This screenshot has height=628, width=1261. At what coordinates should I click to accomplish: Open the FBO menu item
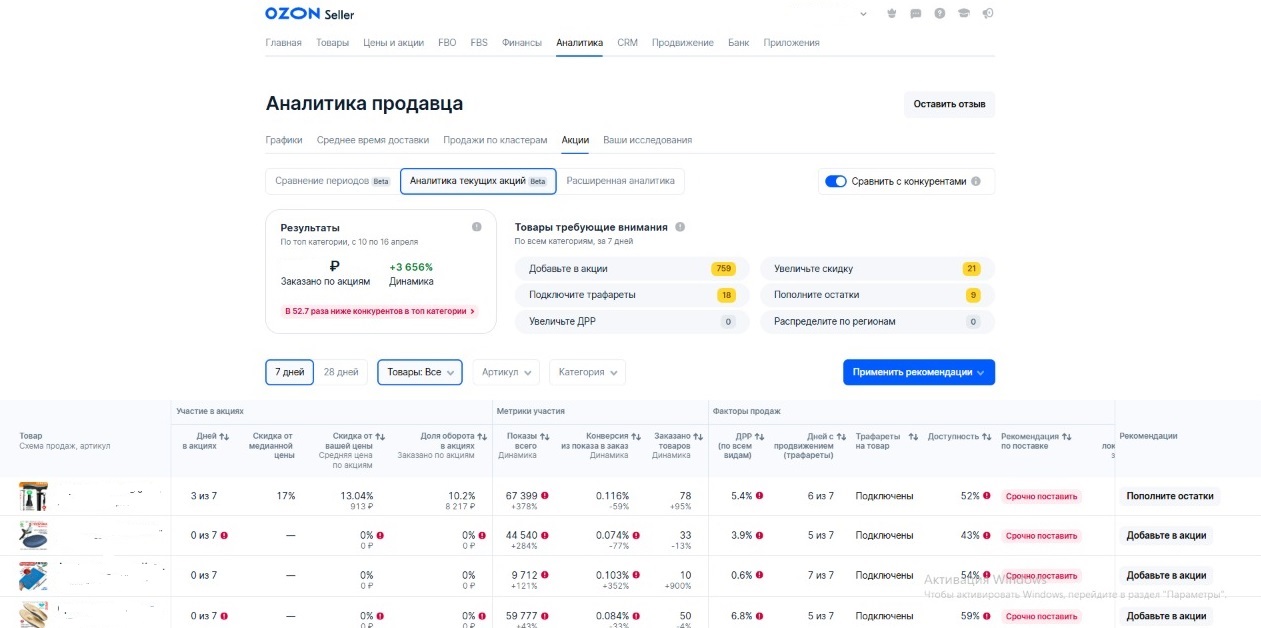point(447,43)
